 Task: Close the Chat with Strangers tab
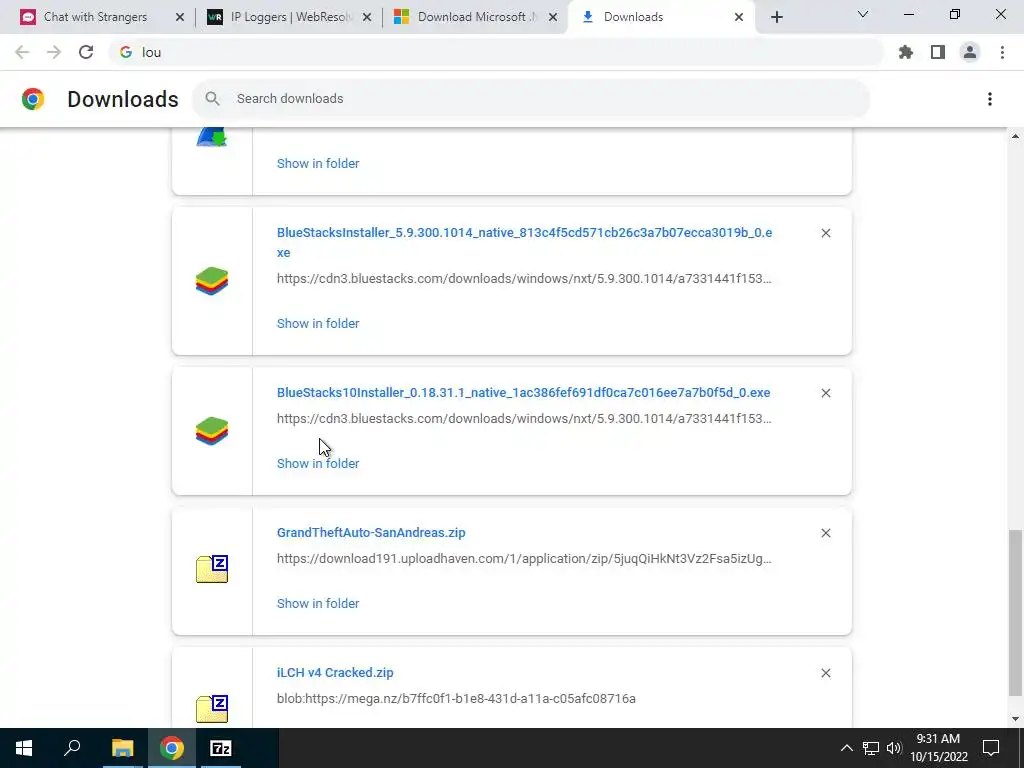pyautogui.click(x=180, y=17)
